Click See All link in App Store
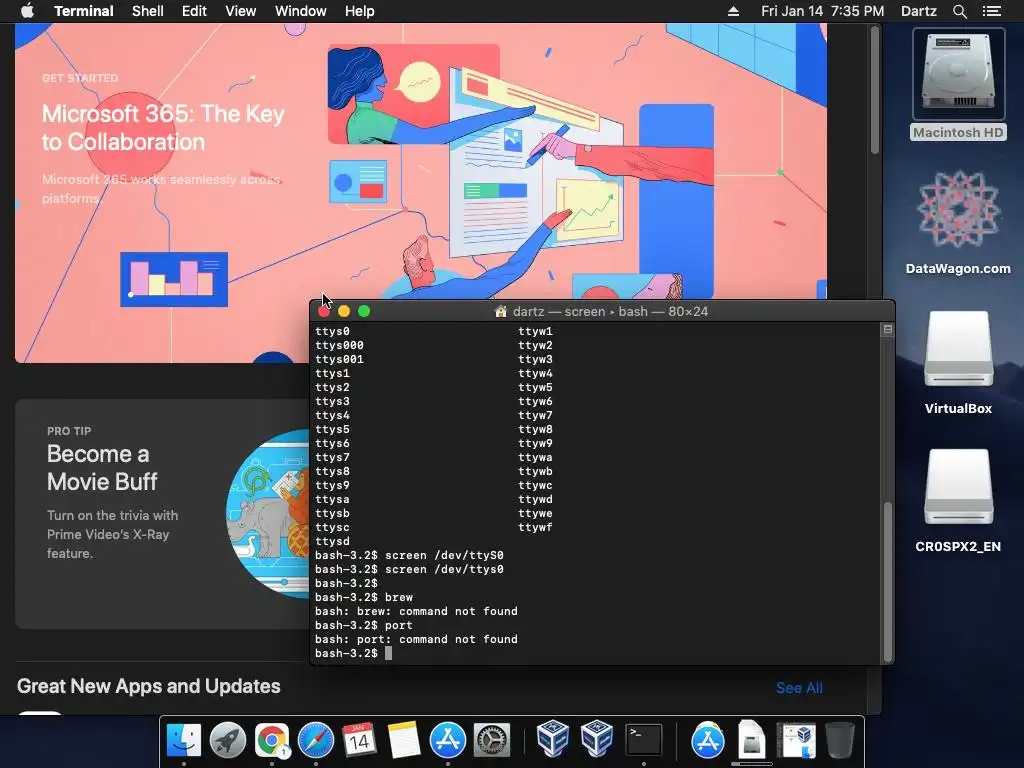Screen dimensions: 1024x768 (799, 688)
